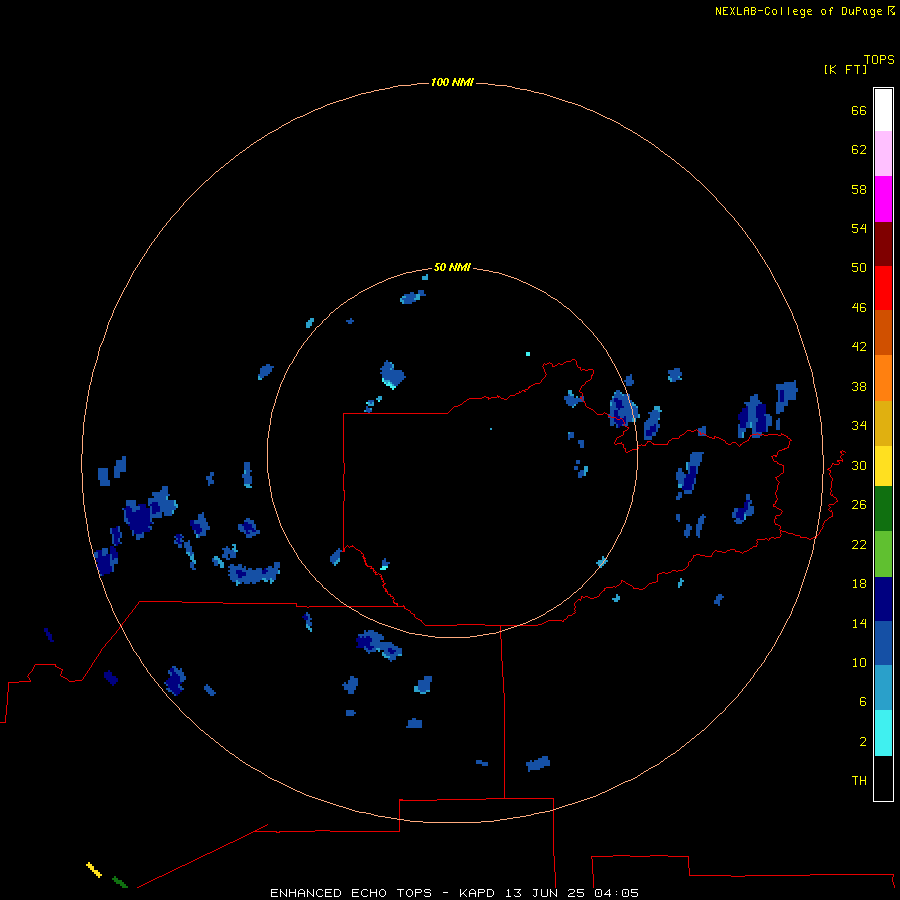The image size is (900, 900).
Task: Click the light pink swatch near 62
Action: point(883,153)
